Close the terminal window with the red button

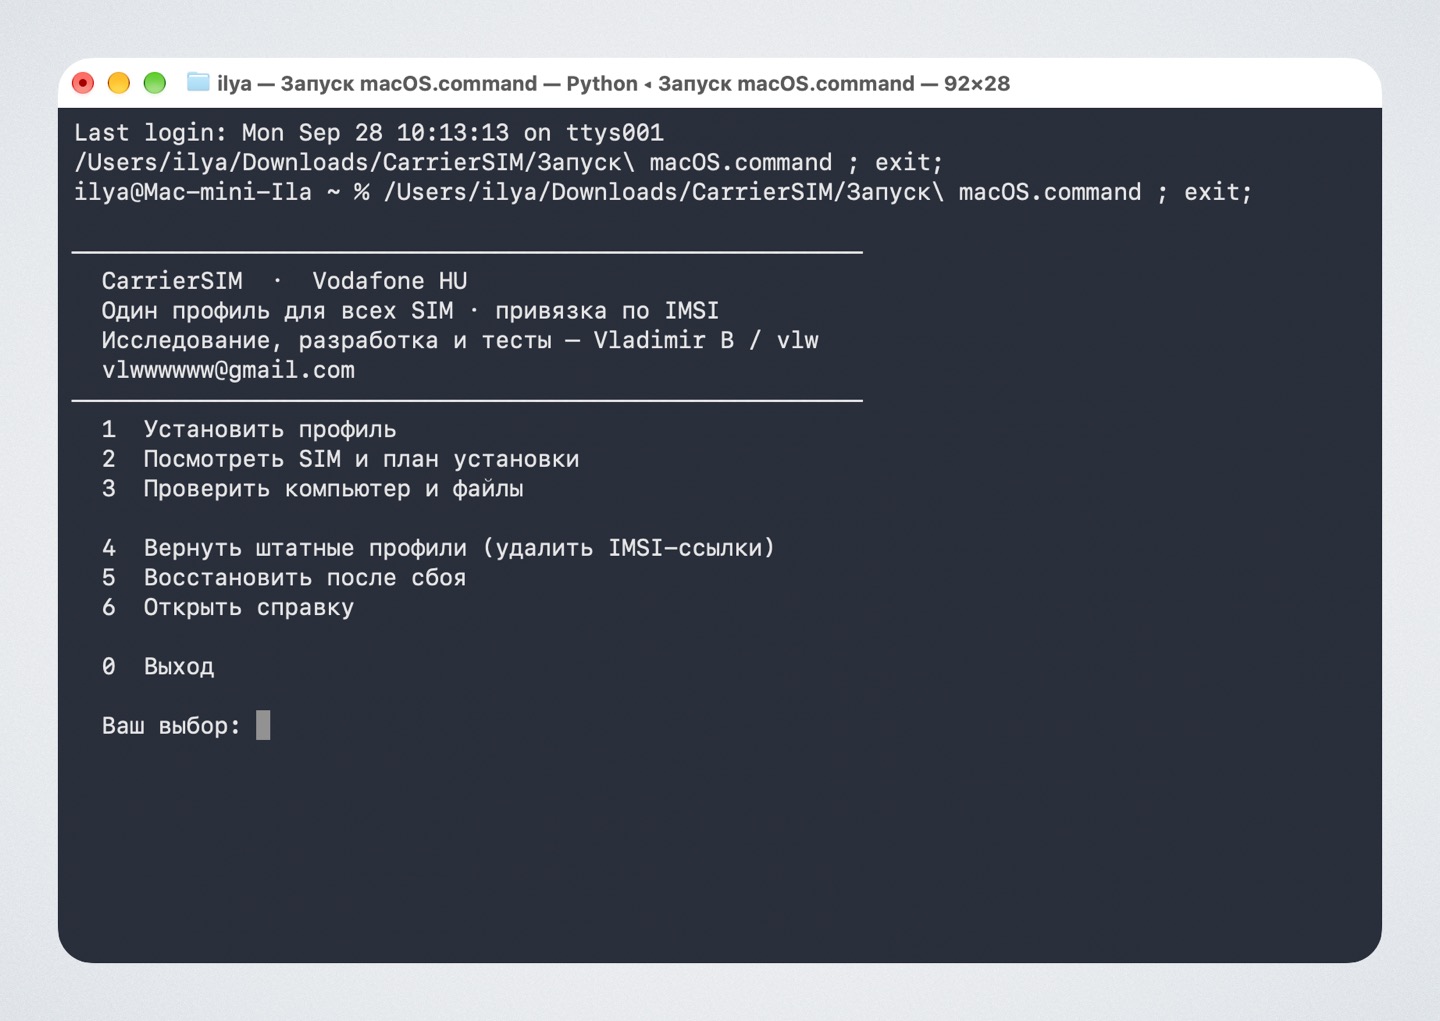(83, 83)
